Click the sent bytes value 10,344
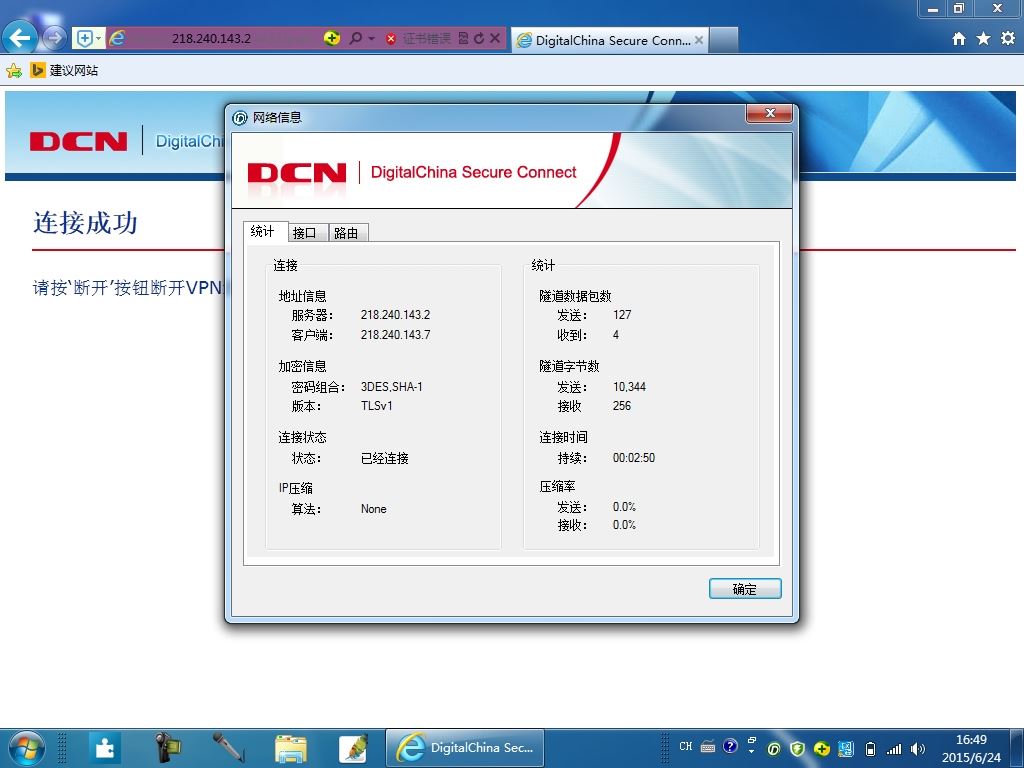The height and width of the screenshot is (768, 1024). [x=630, y=387]
